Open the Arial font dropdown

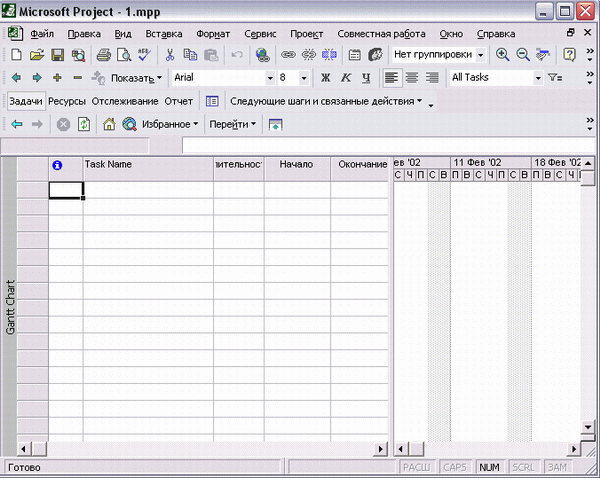click(270, 78)
